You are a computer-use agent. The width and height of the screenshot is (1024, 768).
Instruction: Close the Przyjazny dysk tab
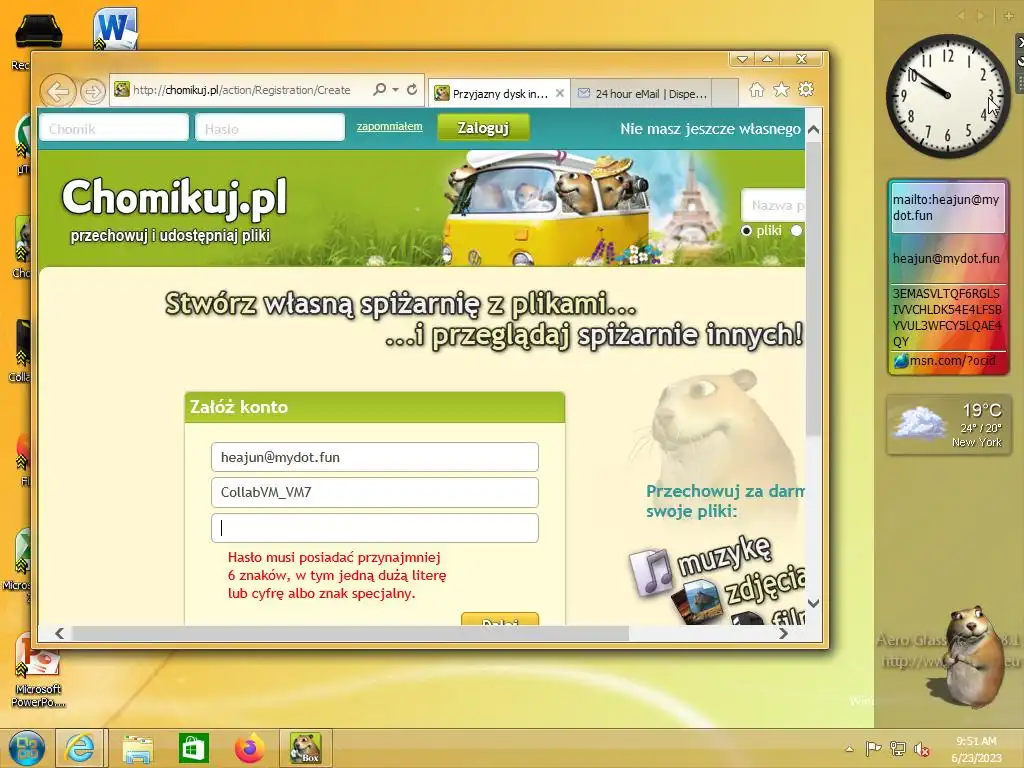point(560,93)
